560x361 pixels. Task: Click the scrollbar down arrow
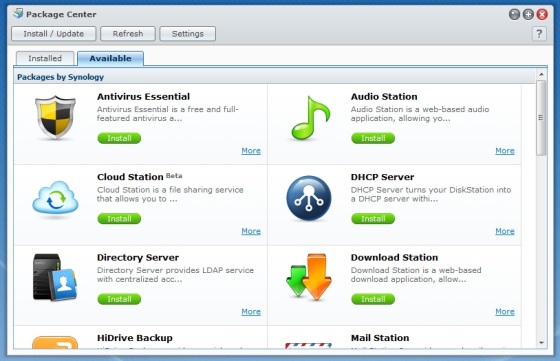(541, 343)
